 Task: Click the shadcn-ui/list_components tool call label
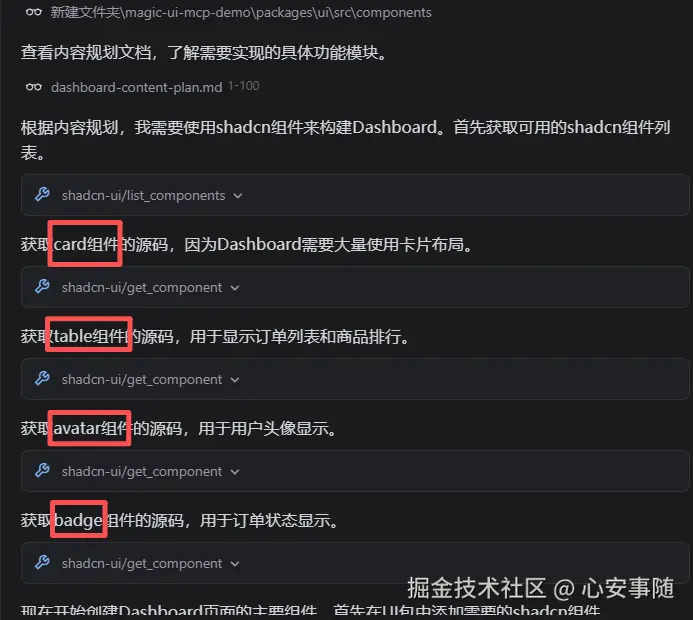[144, 195]
